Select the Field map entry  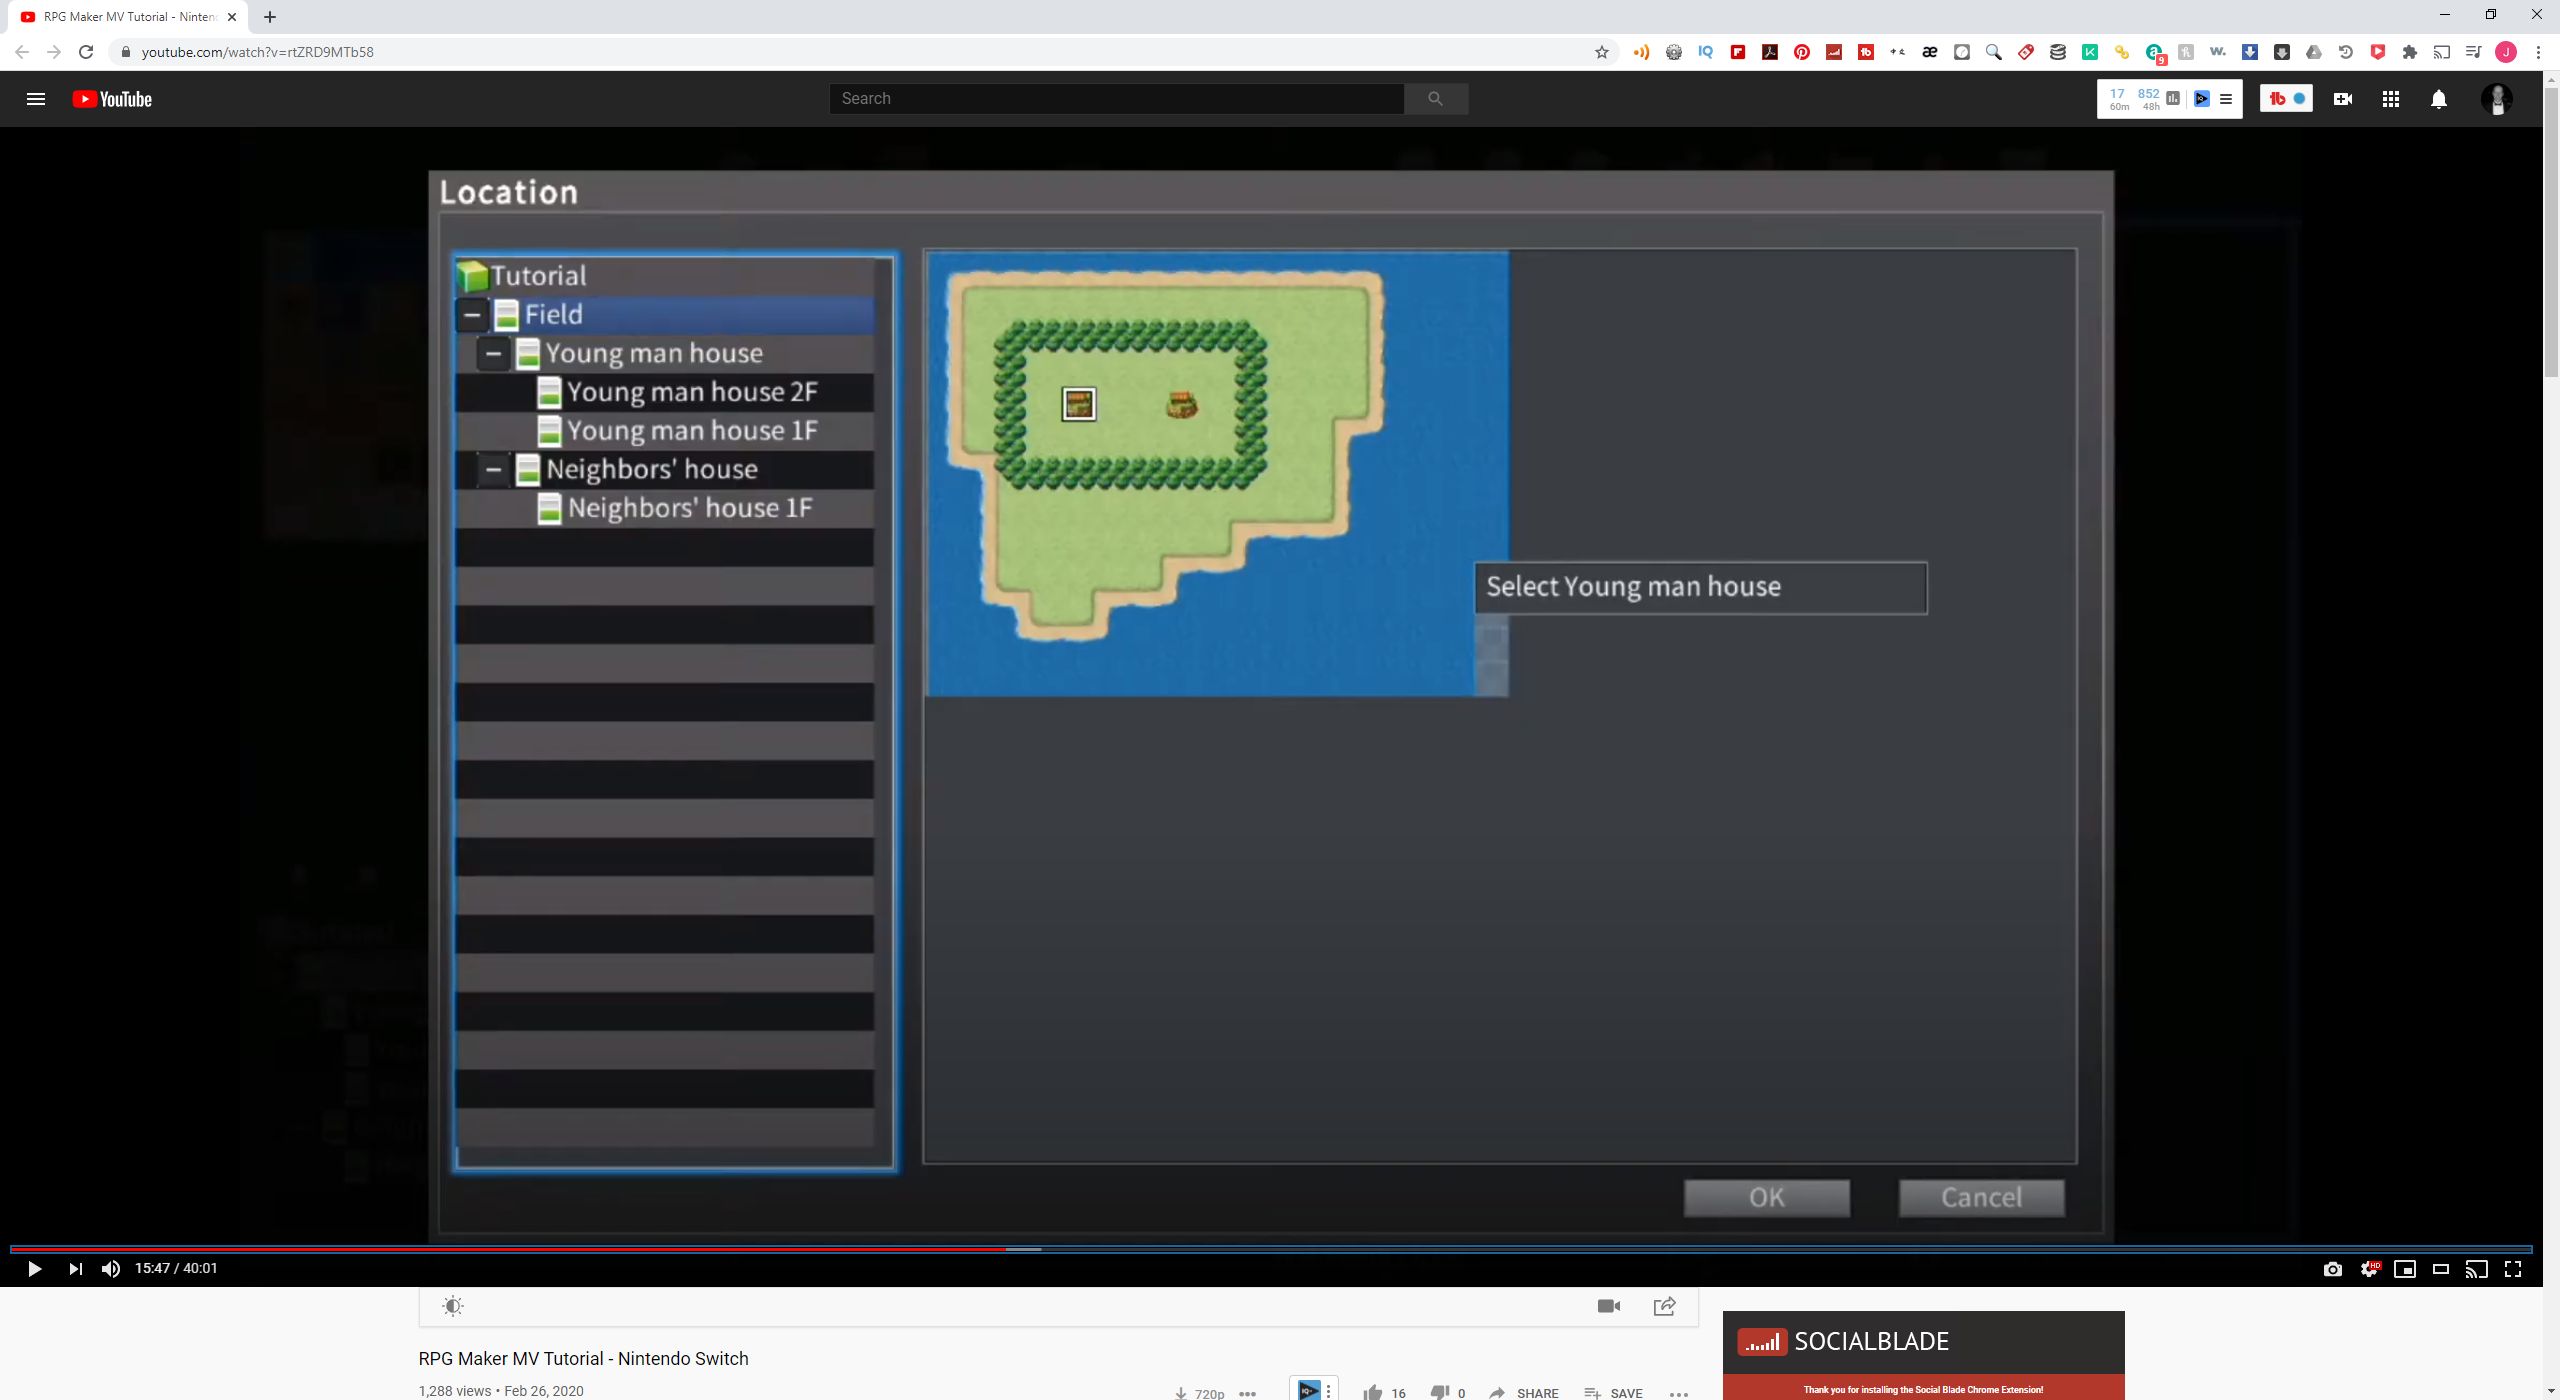pos(664,315)
